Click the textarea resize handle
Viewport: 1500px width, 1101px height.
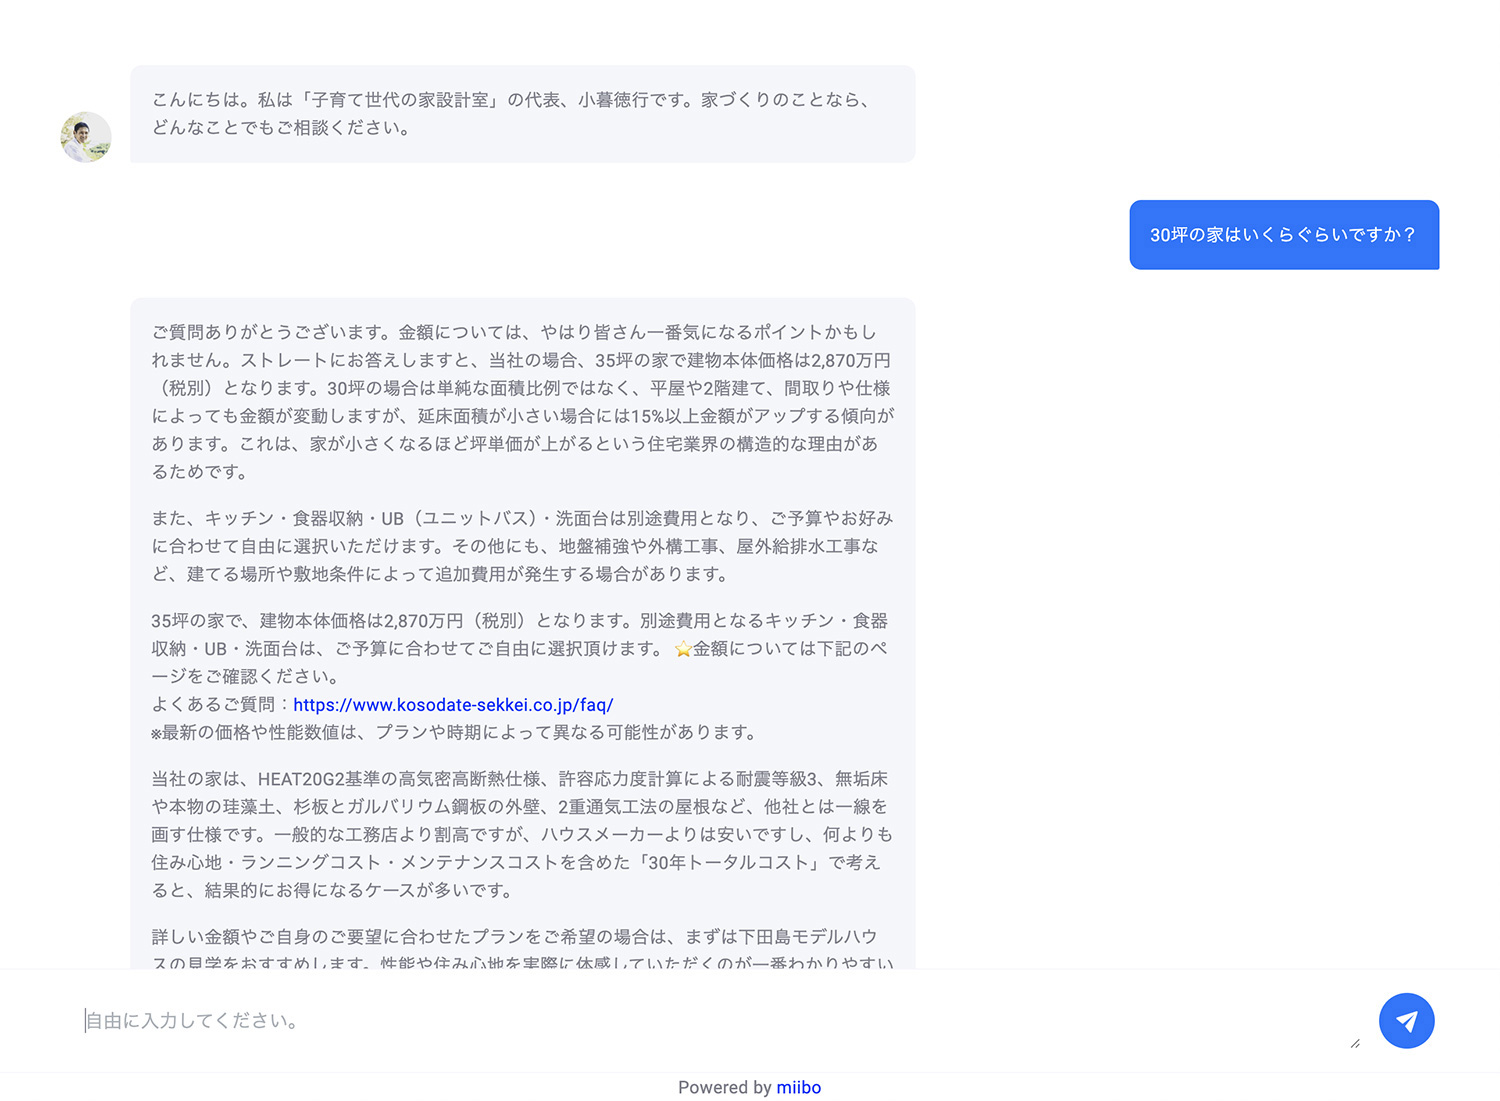pos(1354,1043)
